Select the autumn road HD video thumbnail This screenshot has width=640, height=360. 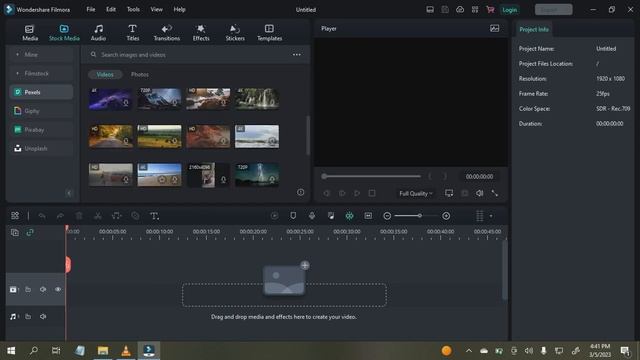(110, 136)
